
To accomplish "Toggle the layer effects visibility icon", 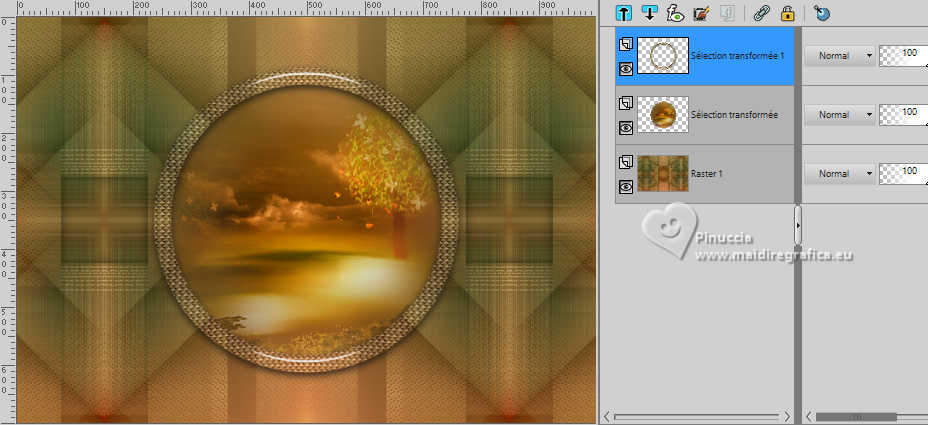I will pyautogui.click(x=675, y=13).
